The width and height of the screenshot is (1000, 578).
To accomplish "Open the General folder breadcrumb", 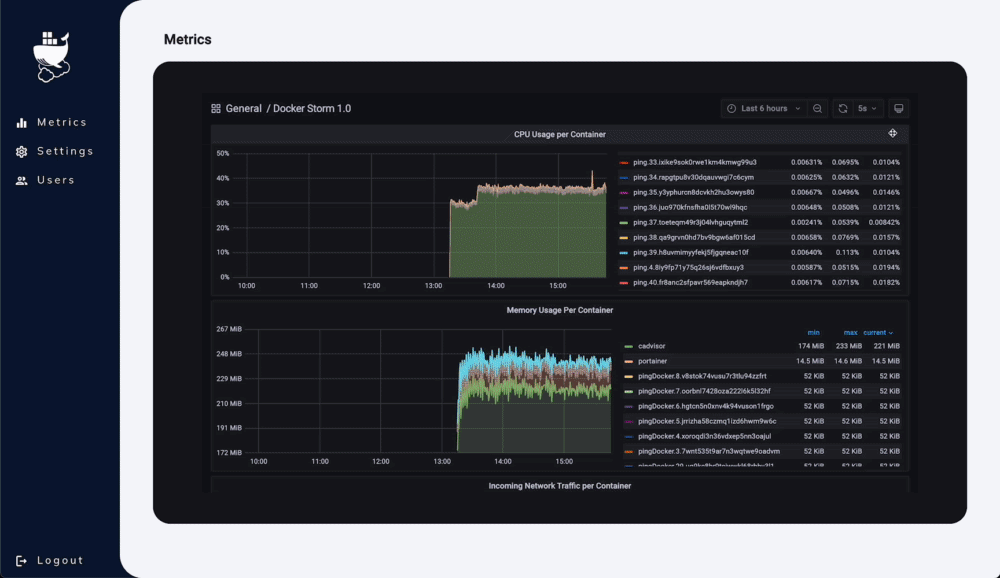I will (244, 108).
